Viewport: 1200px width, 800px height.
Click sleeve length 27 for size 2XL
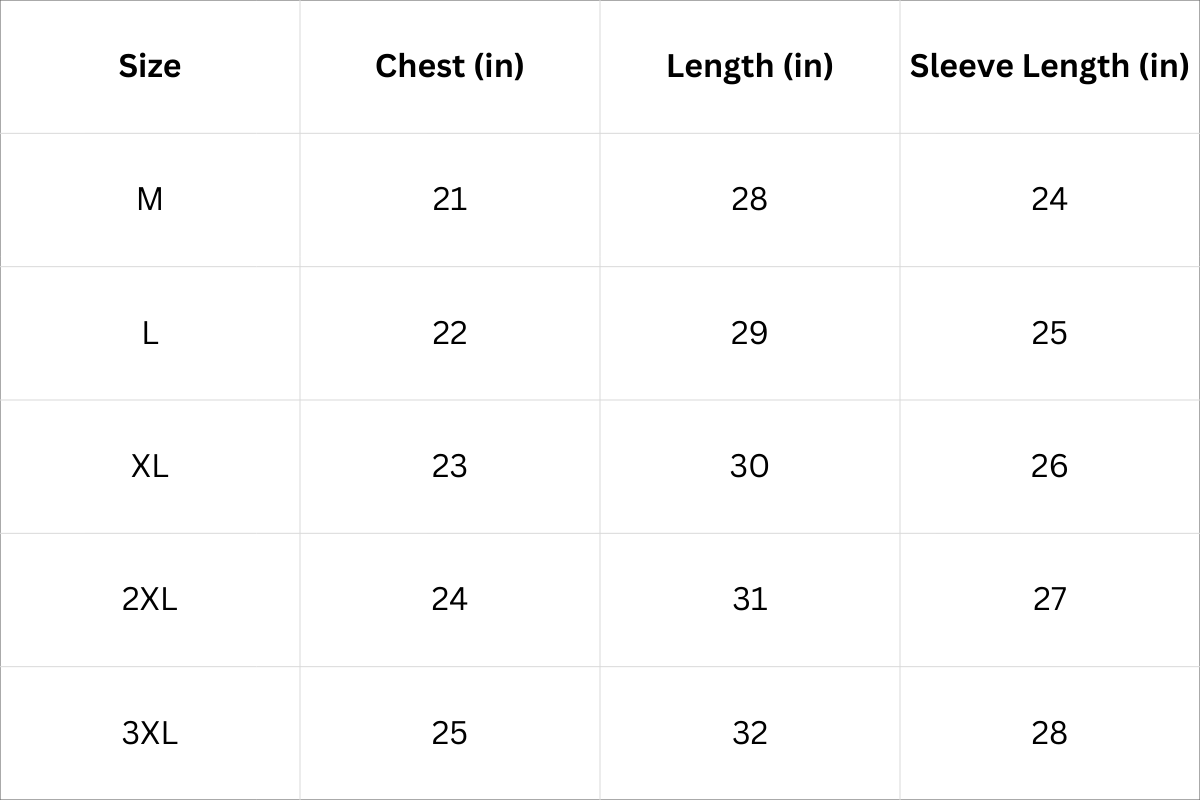click(1050, 599)
